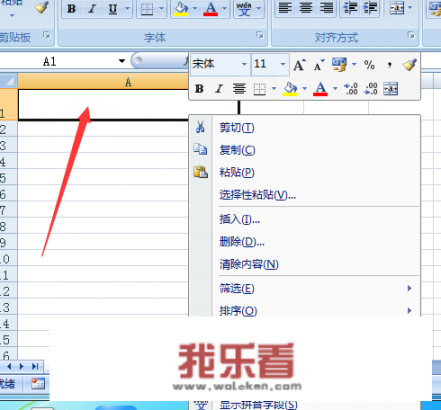This screenshot has height=410, width=441.
Task: Apply ribbon yellow fill color bucket
Action: point(181,9)
